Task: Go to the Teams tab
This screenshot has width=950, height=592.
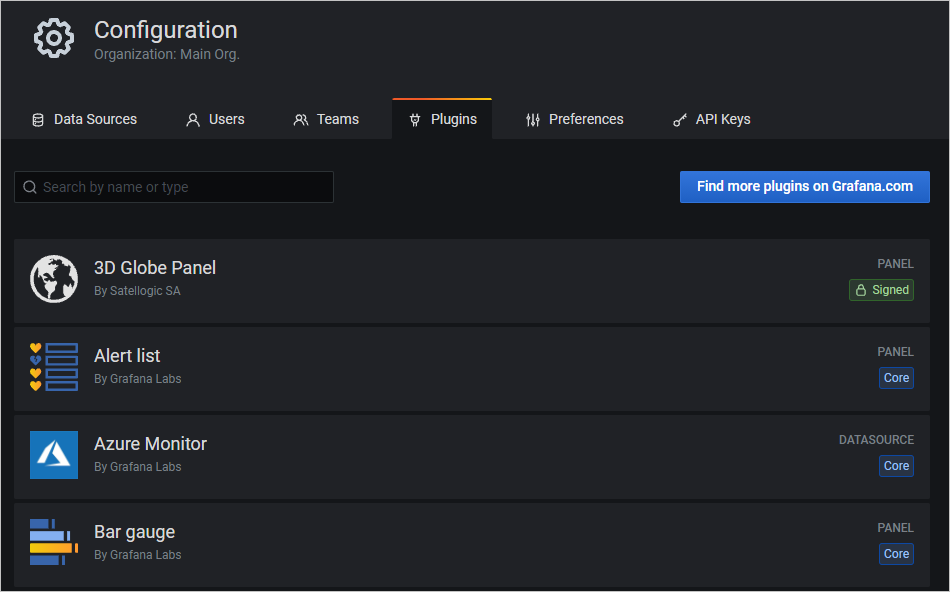Action: click(327, 119)
